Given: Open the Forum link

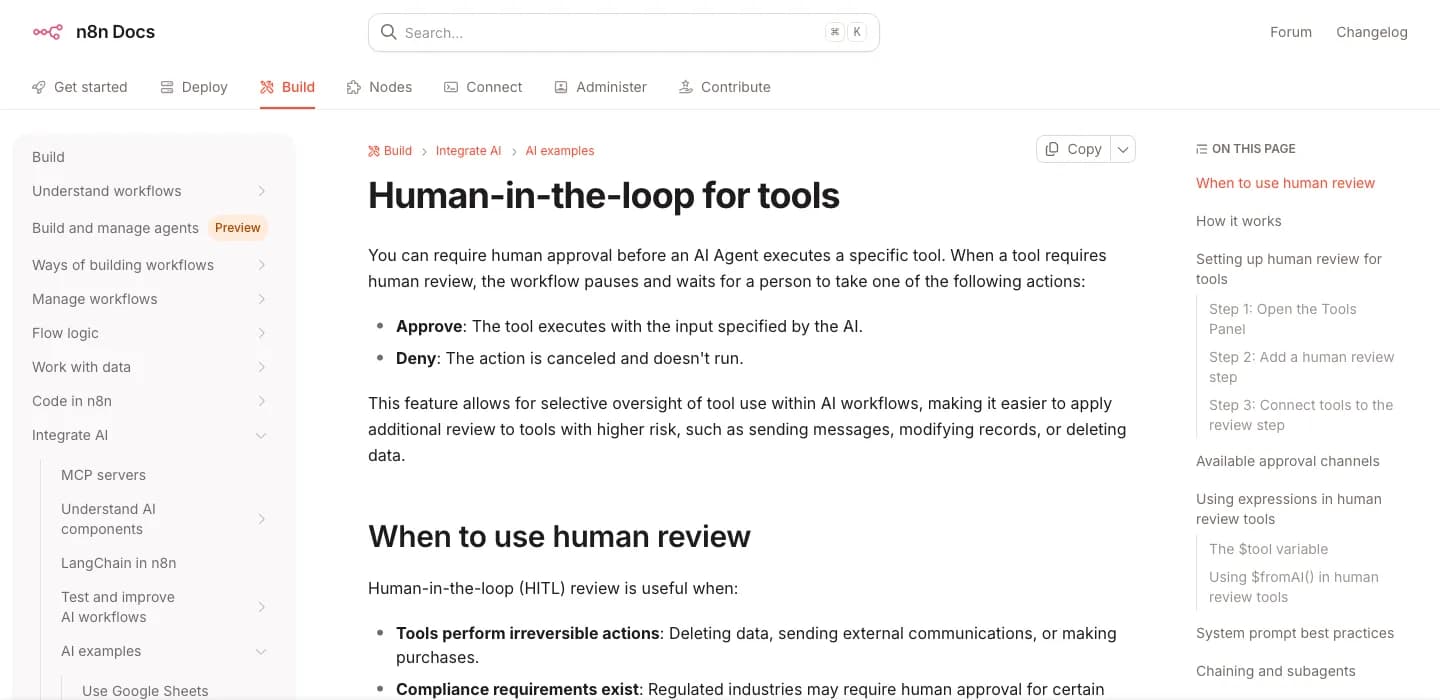Looking at the screenshot, I should coord(1291,32).
